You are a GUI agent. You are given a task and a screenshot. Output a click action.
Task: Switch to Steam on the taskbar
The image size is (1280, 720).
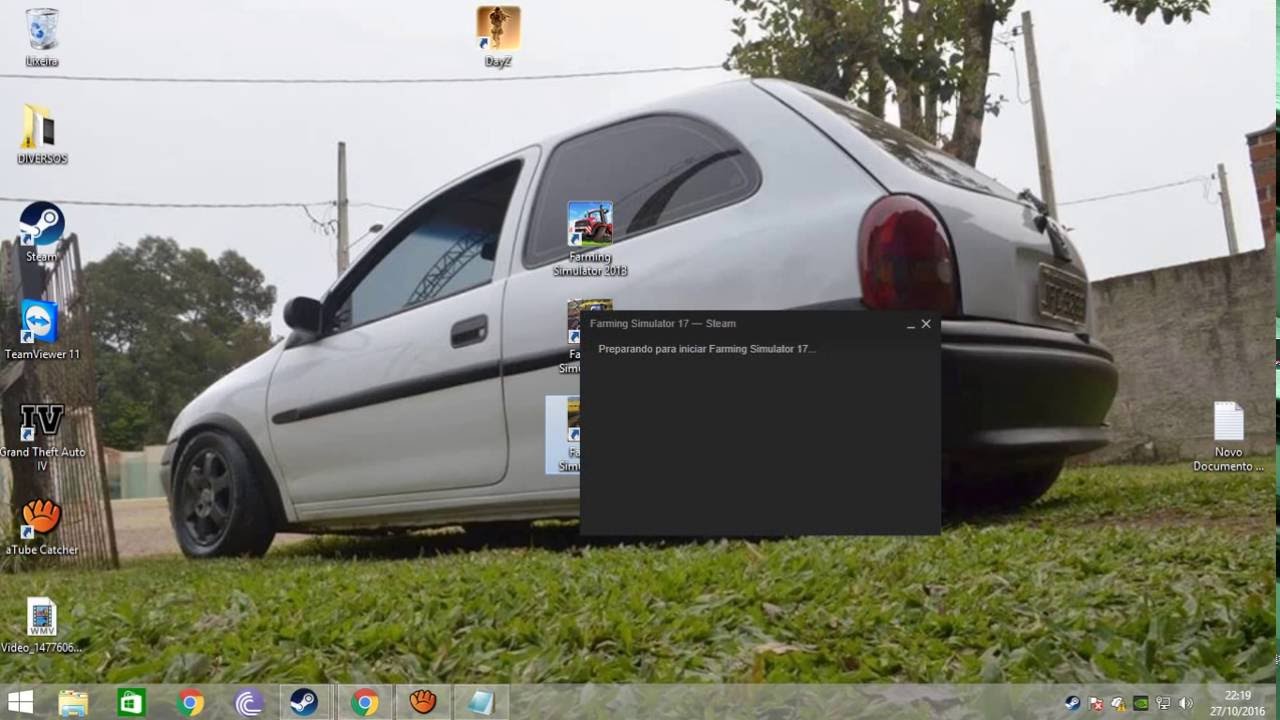304,703
